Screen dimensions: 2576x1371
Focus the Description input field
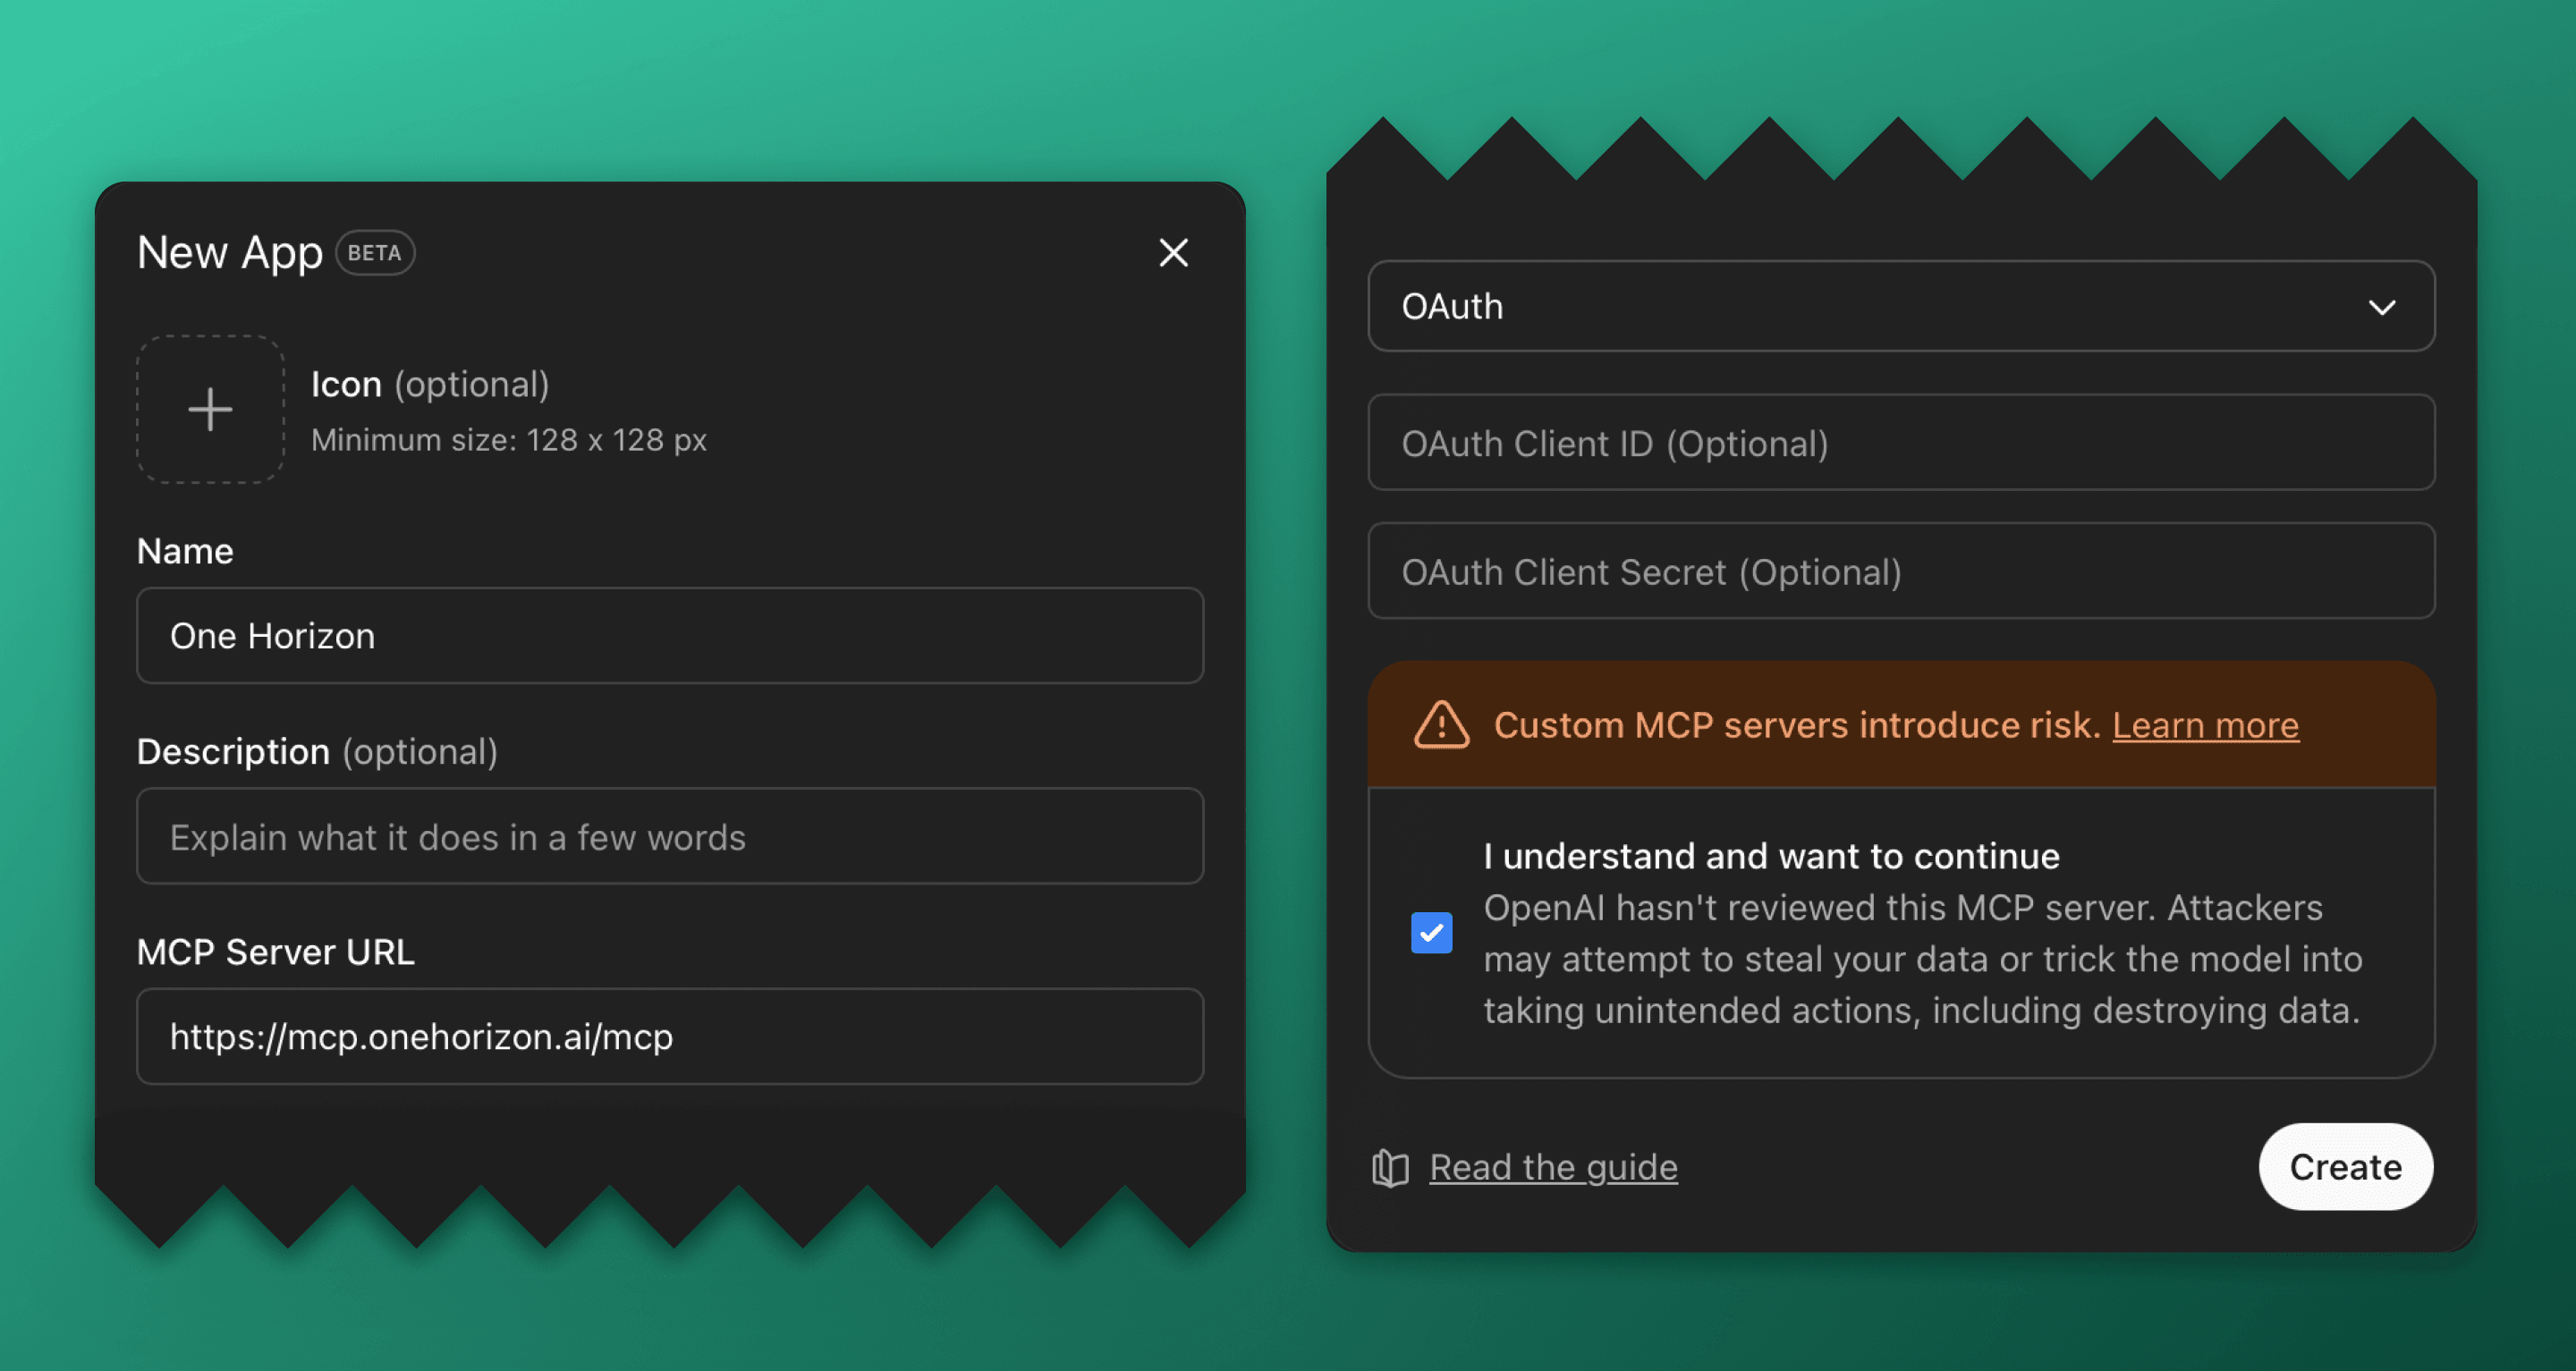pos(670,837)
